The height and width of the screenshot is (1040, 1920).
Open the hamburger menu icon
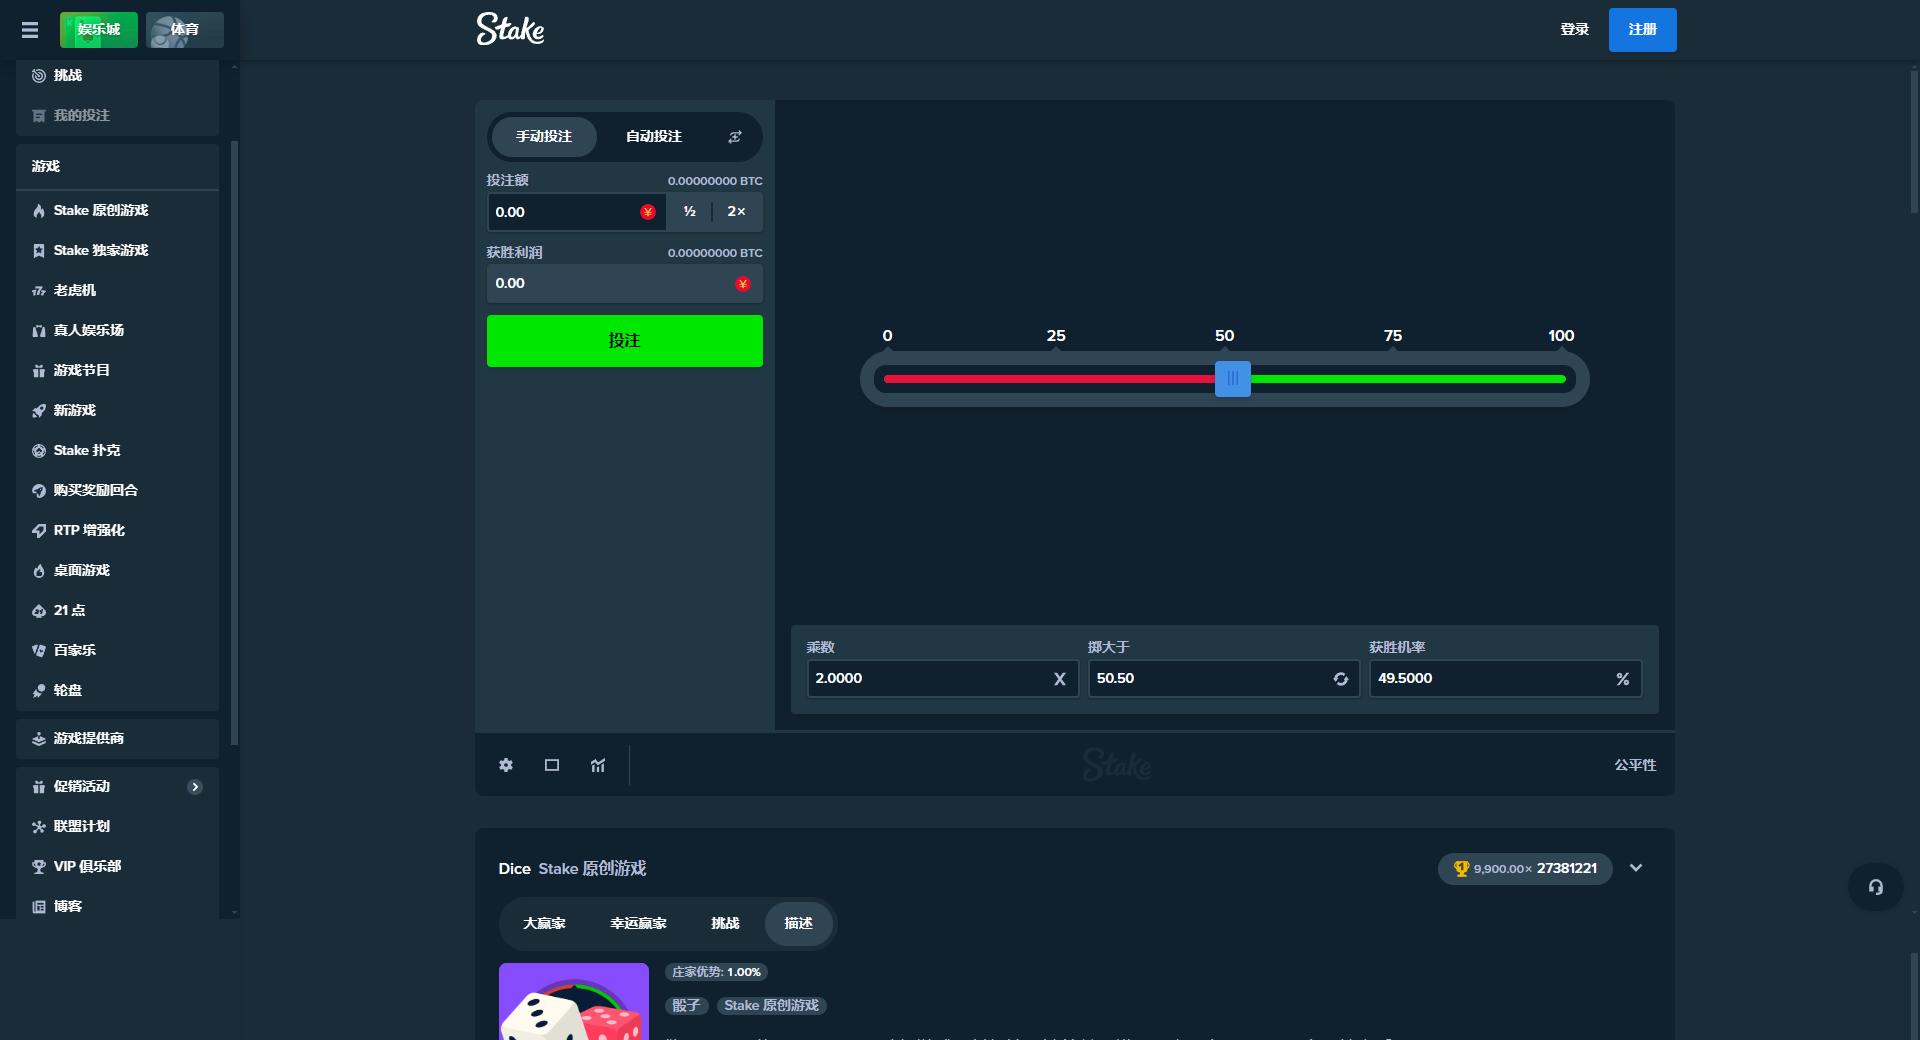(30, 30)
